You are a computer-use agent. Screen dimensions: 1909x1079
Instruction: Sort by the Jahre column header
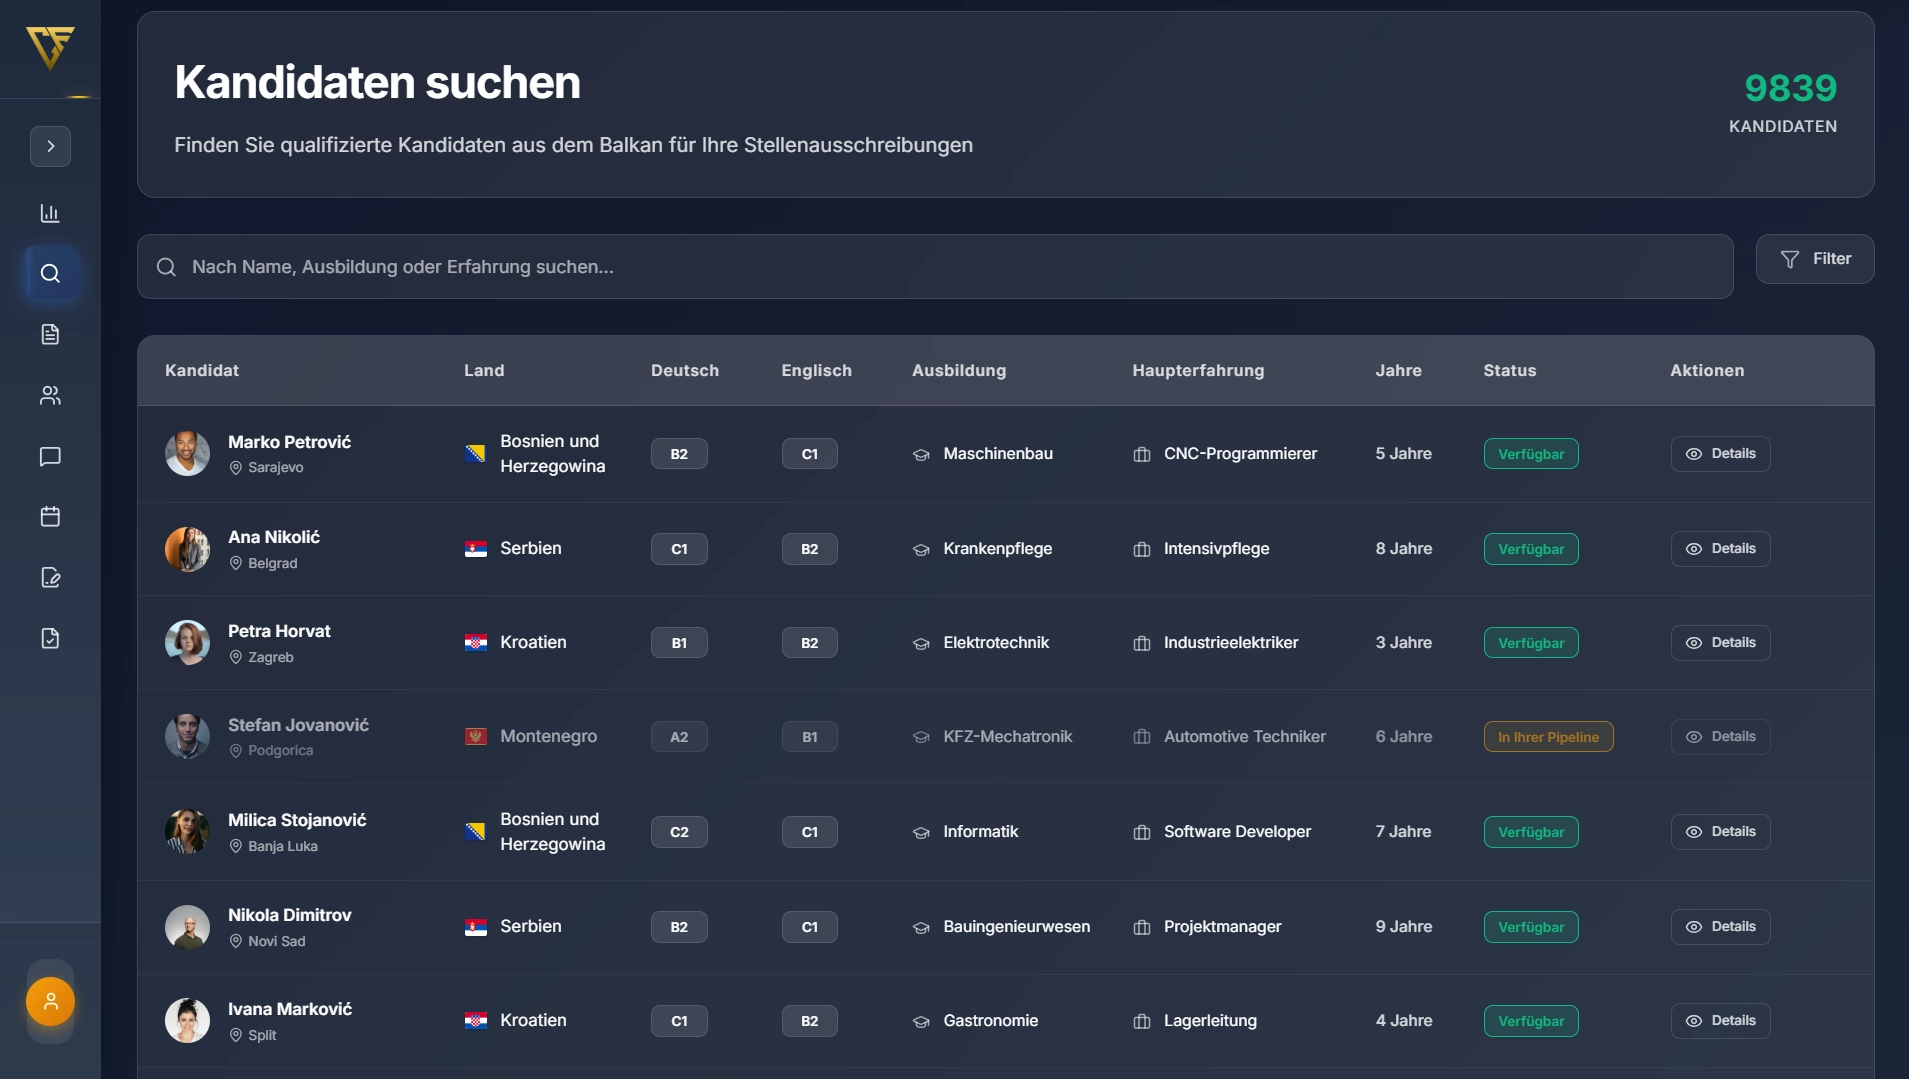[1398, 371]
